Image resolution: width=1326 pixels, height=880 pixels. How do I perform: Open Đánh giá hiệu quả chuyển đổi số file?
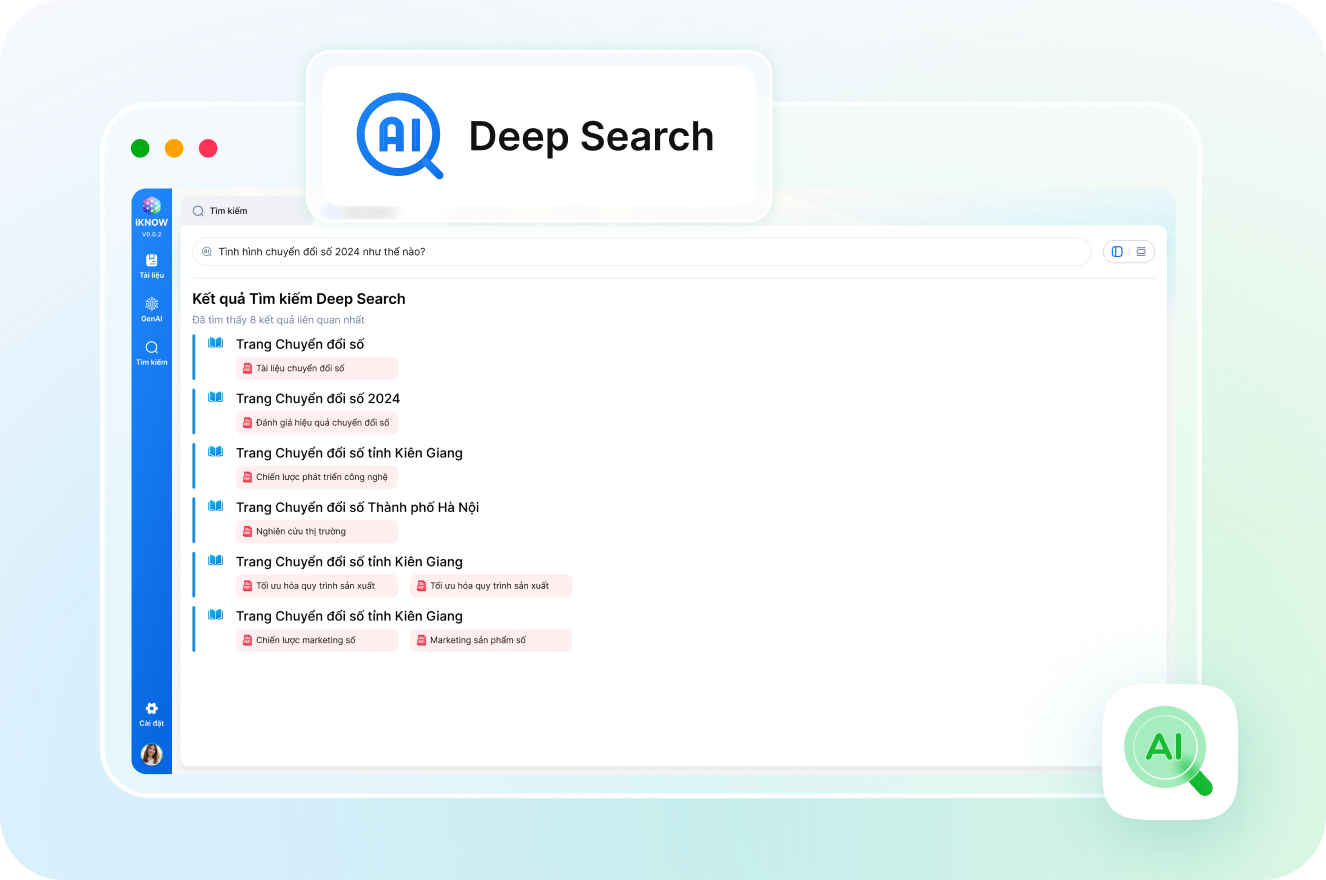click(316, 423)
